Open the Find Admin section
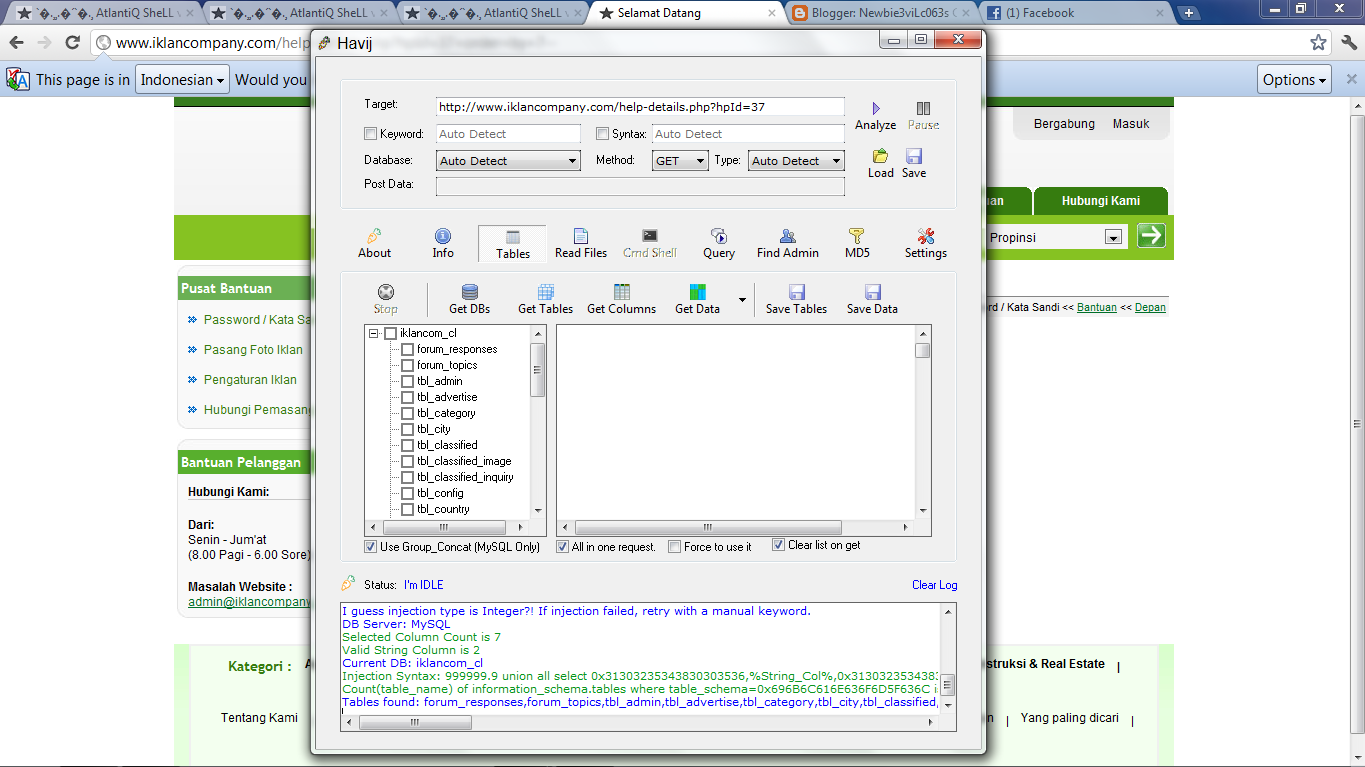The image size is (1365, 767). click(788, 243)
